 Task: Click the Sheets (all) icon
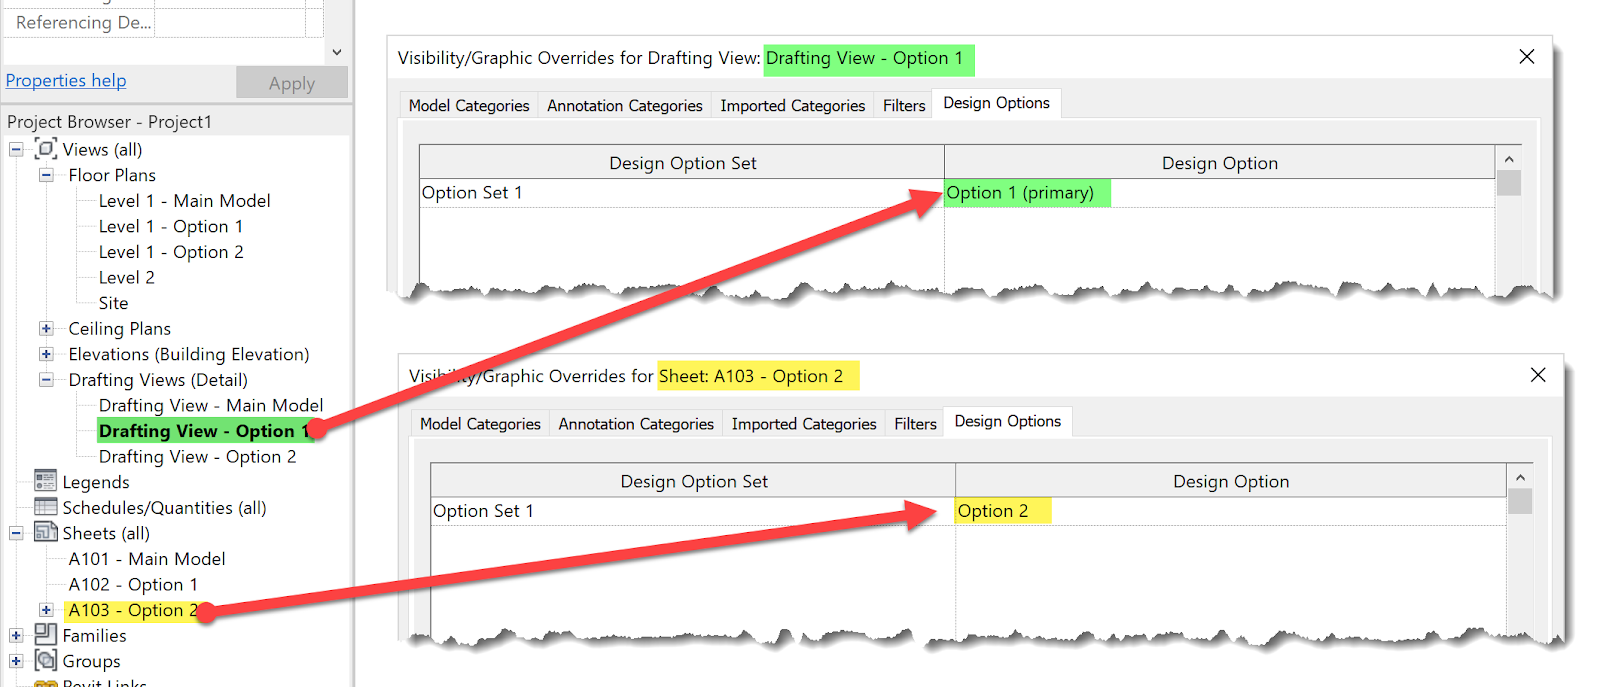point(46,532)
